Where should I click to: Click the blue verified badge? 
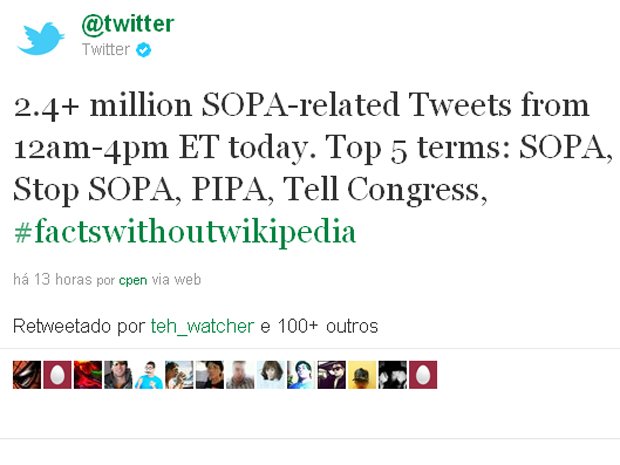(144, 50)
